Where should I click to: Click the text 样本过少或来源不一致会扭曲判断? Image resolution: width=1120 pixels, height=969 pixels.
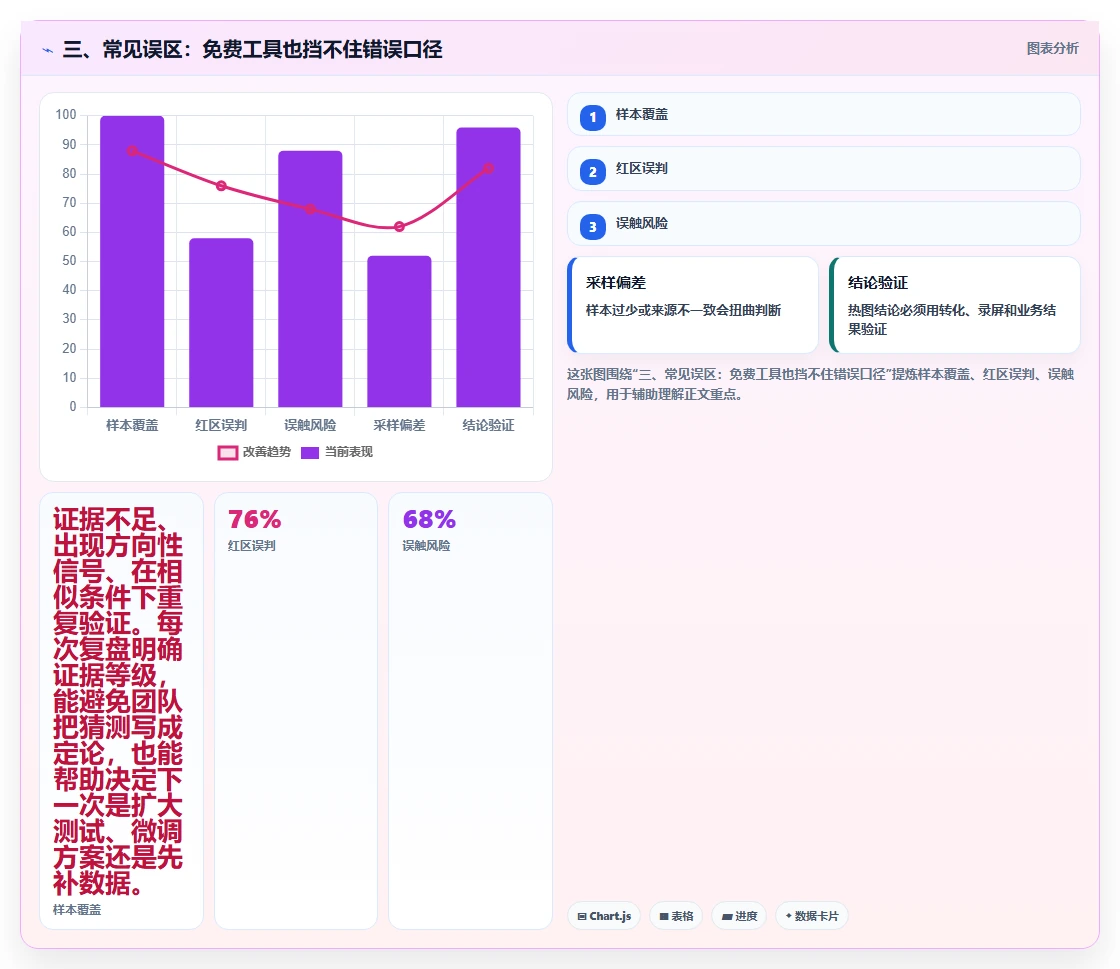pos(684,311)
